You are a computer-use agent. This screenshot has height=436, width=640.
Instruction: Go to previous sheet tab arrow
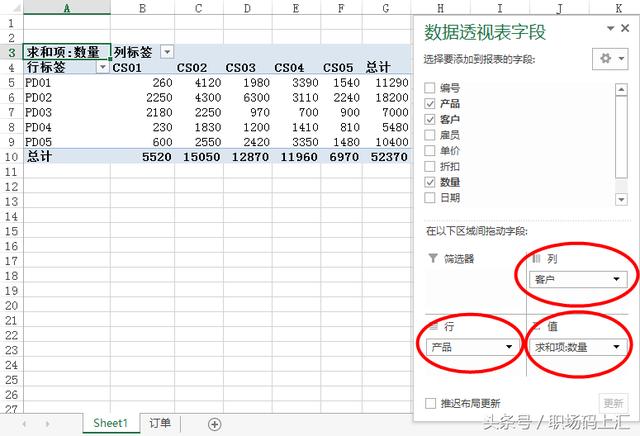(24, 424)
